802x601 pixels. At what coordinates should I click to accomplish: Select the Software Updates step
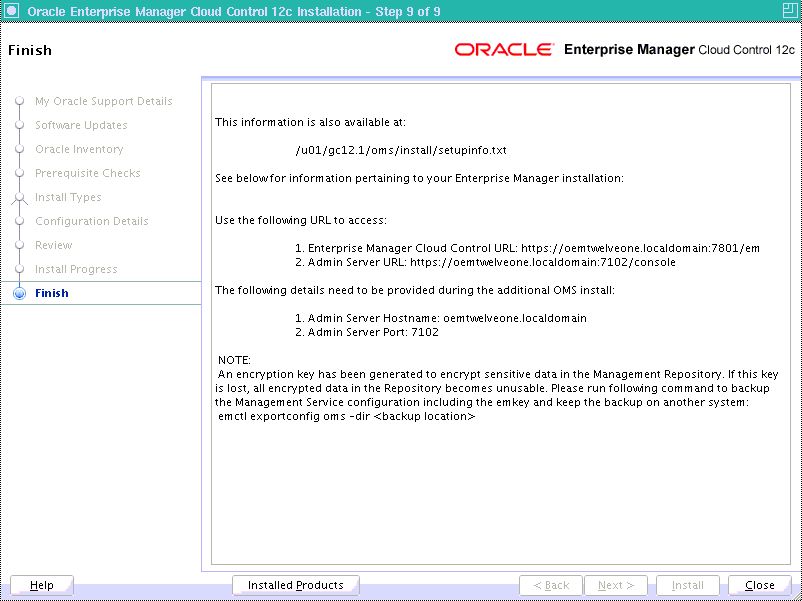coord(81,125)
